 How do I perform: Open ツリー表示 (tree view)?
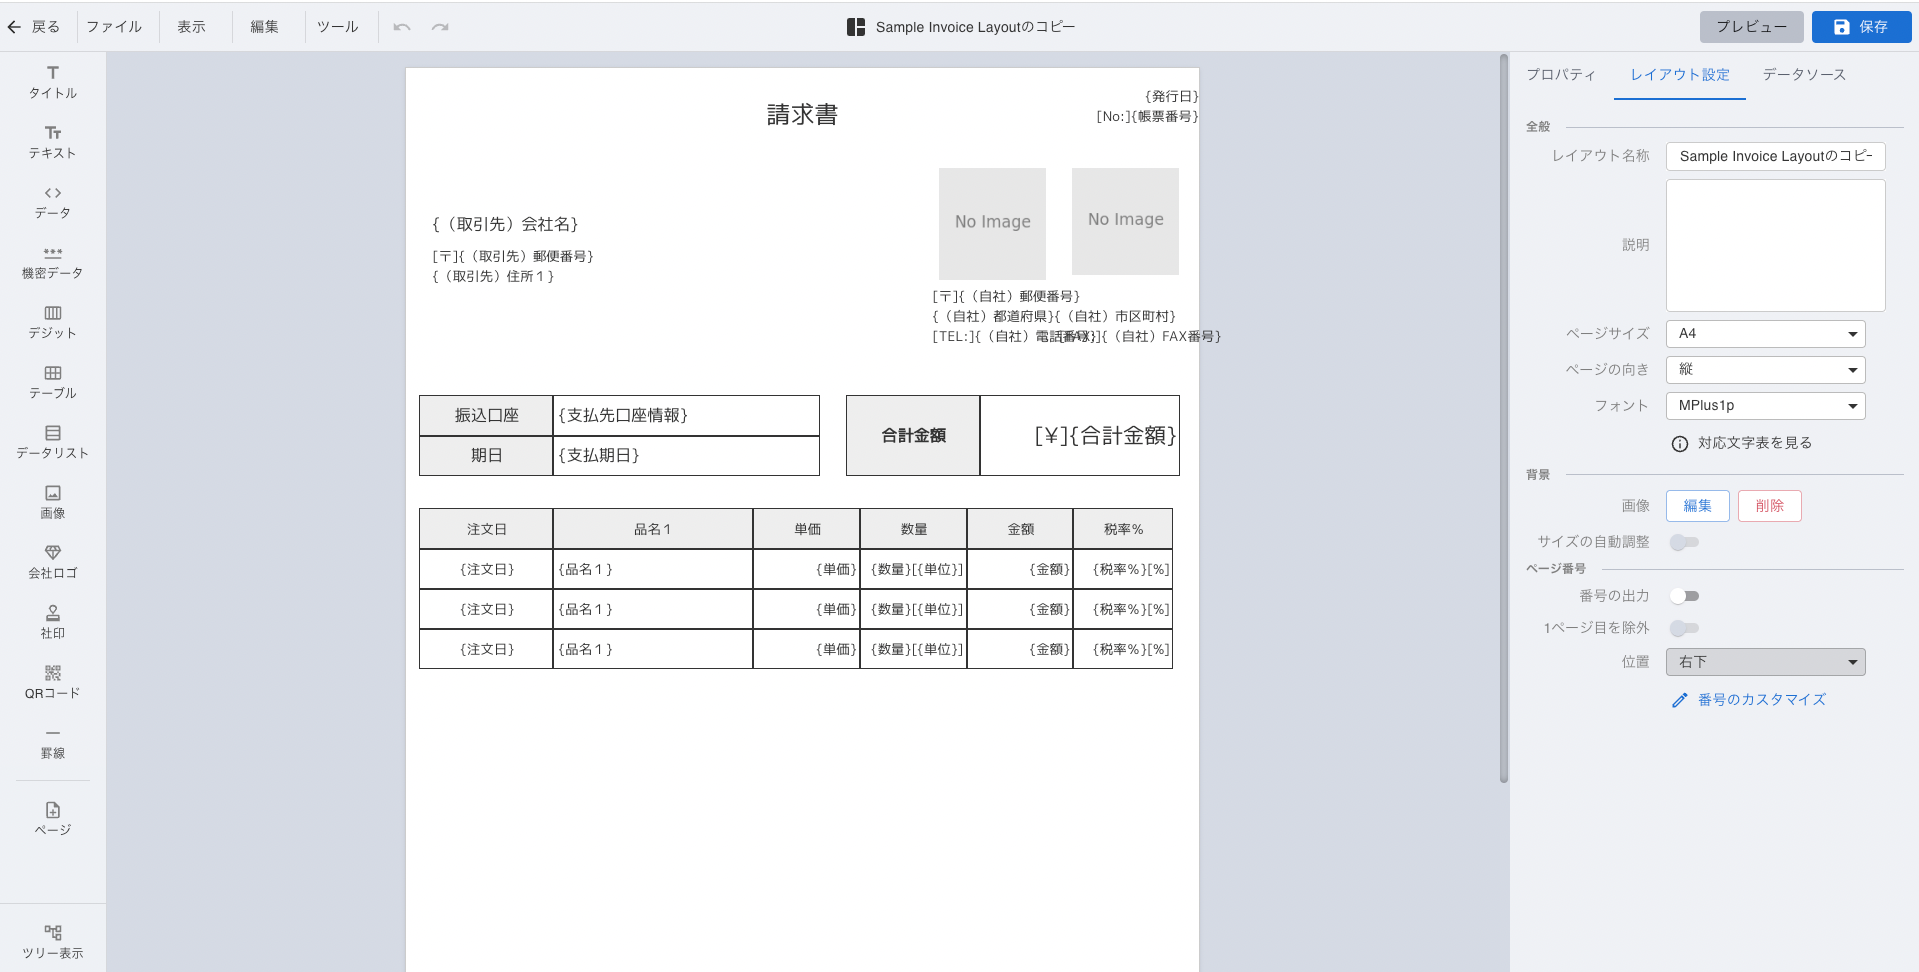click(53, 942)
